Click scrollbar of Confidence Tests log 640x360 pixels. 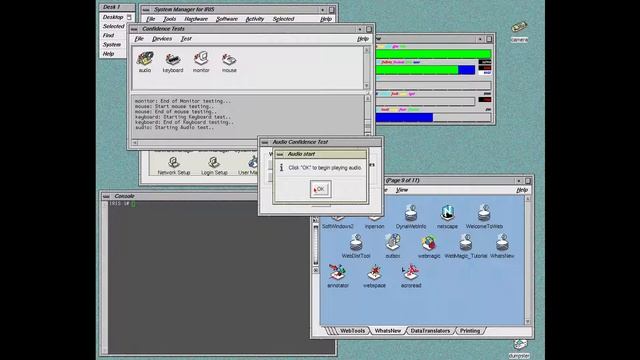(x=367, y=115)
